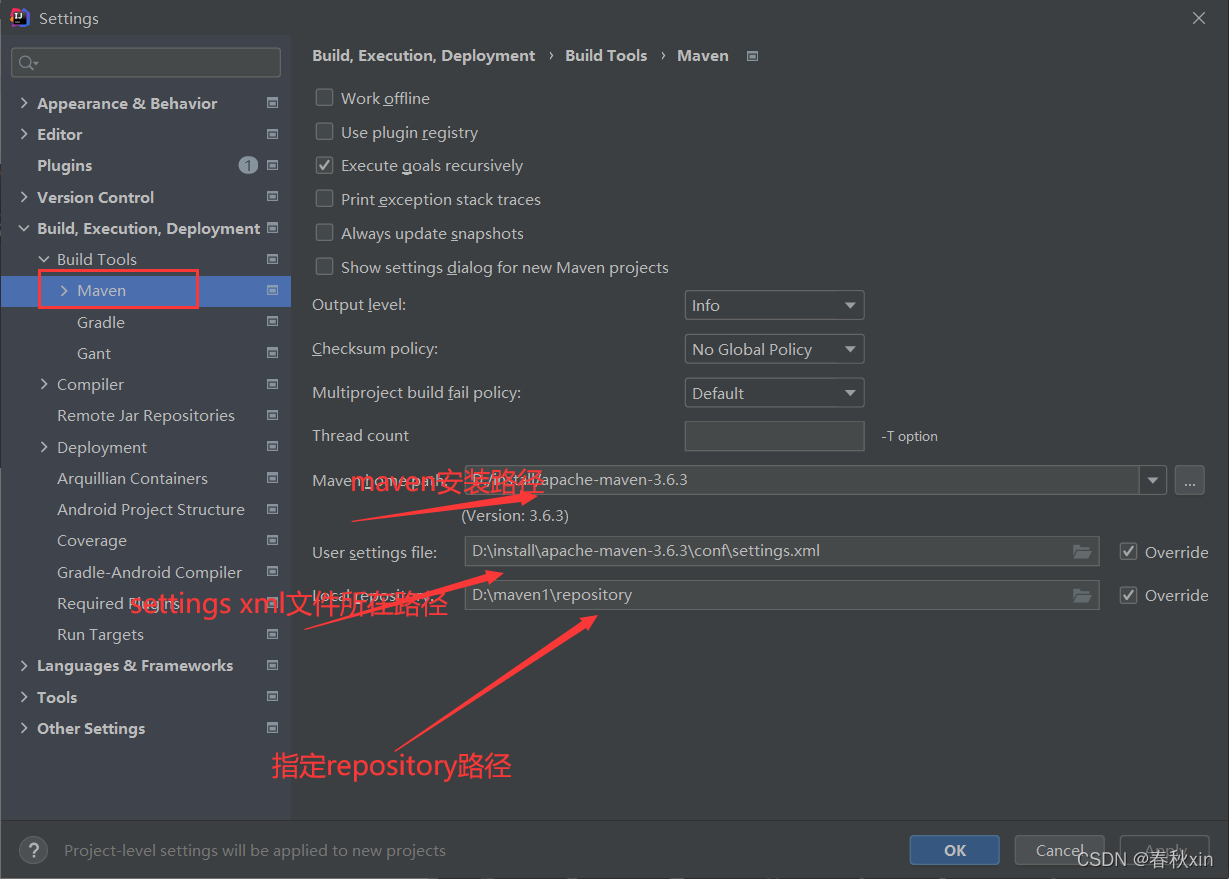The height and width of the screenshot is (879, 1229).
Task: Click project-level icon beside Gradle
Action: [272, 322]
